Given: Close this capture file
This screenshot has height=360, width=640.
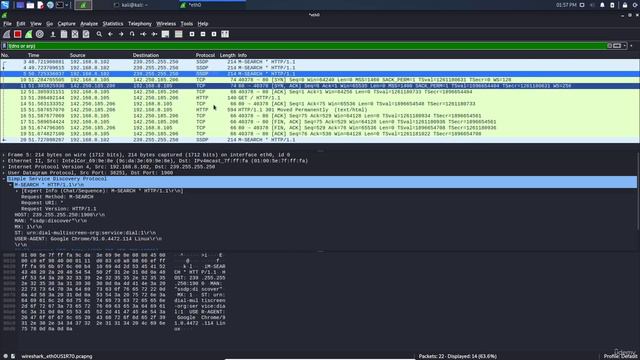Looking at the screenshot, I should 75,34.
